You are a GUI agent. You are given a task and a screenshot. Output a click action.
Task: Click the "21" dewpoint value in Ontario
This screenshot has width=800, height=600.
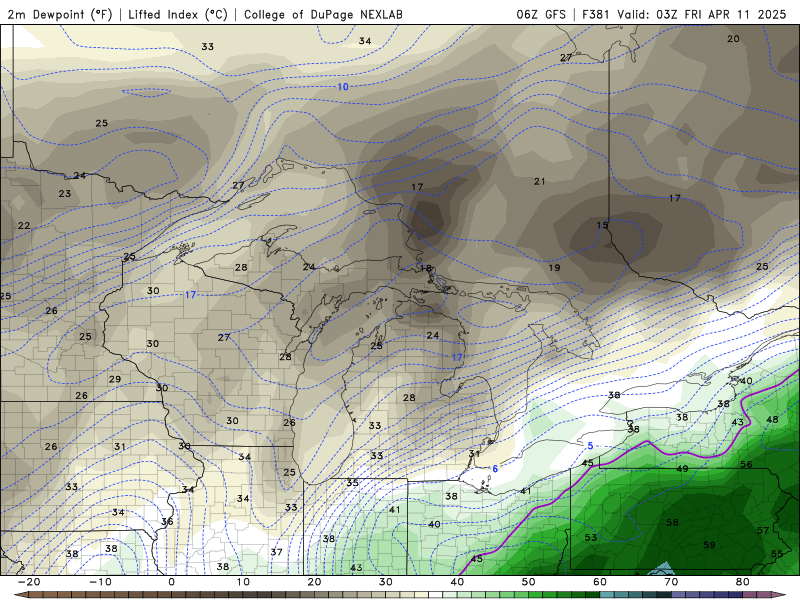[x=540, y=181]
